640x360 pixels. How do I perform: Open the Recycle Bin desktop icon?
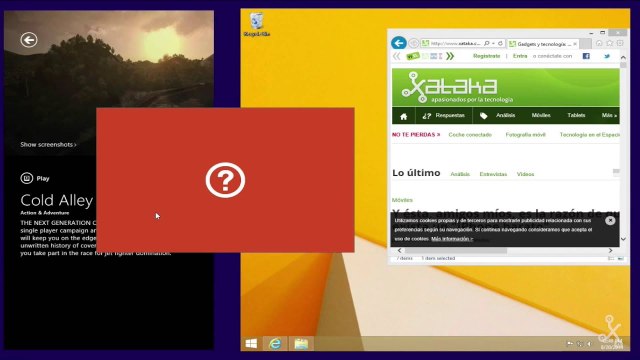click(x=257, y=24)
